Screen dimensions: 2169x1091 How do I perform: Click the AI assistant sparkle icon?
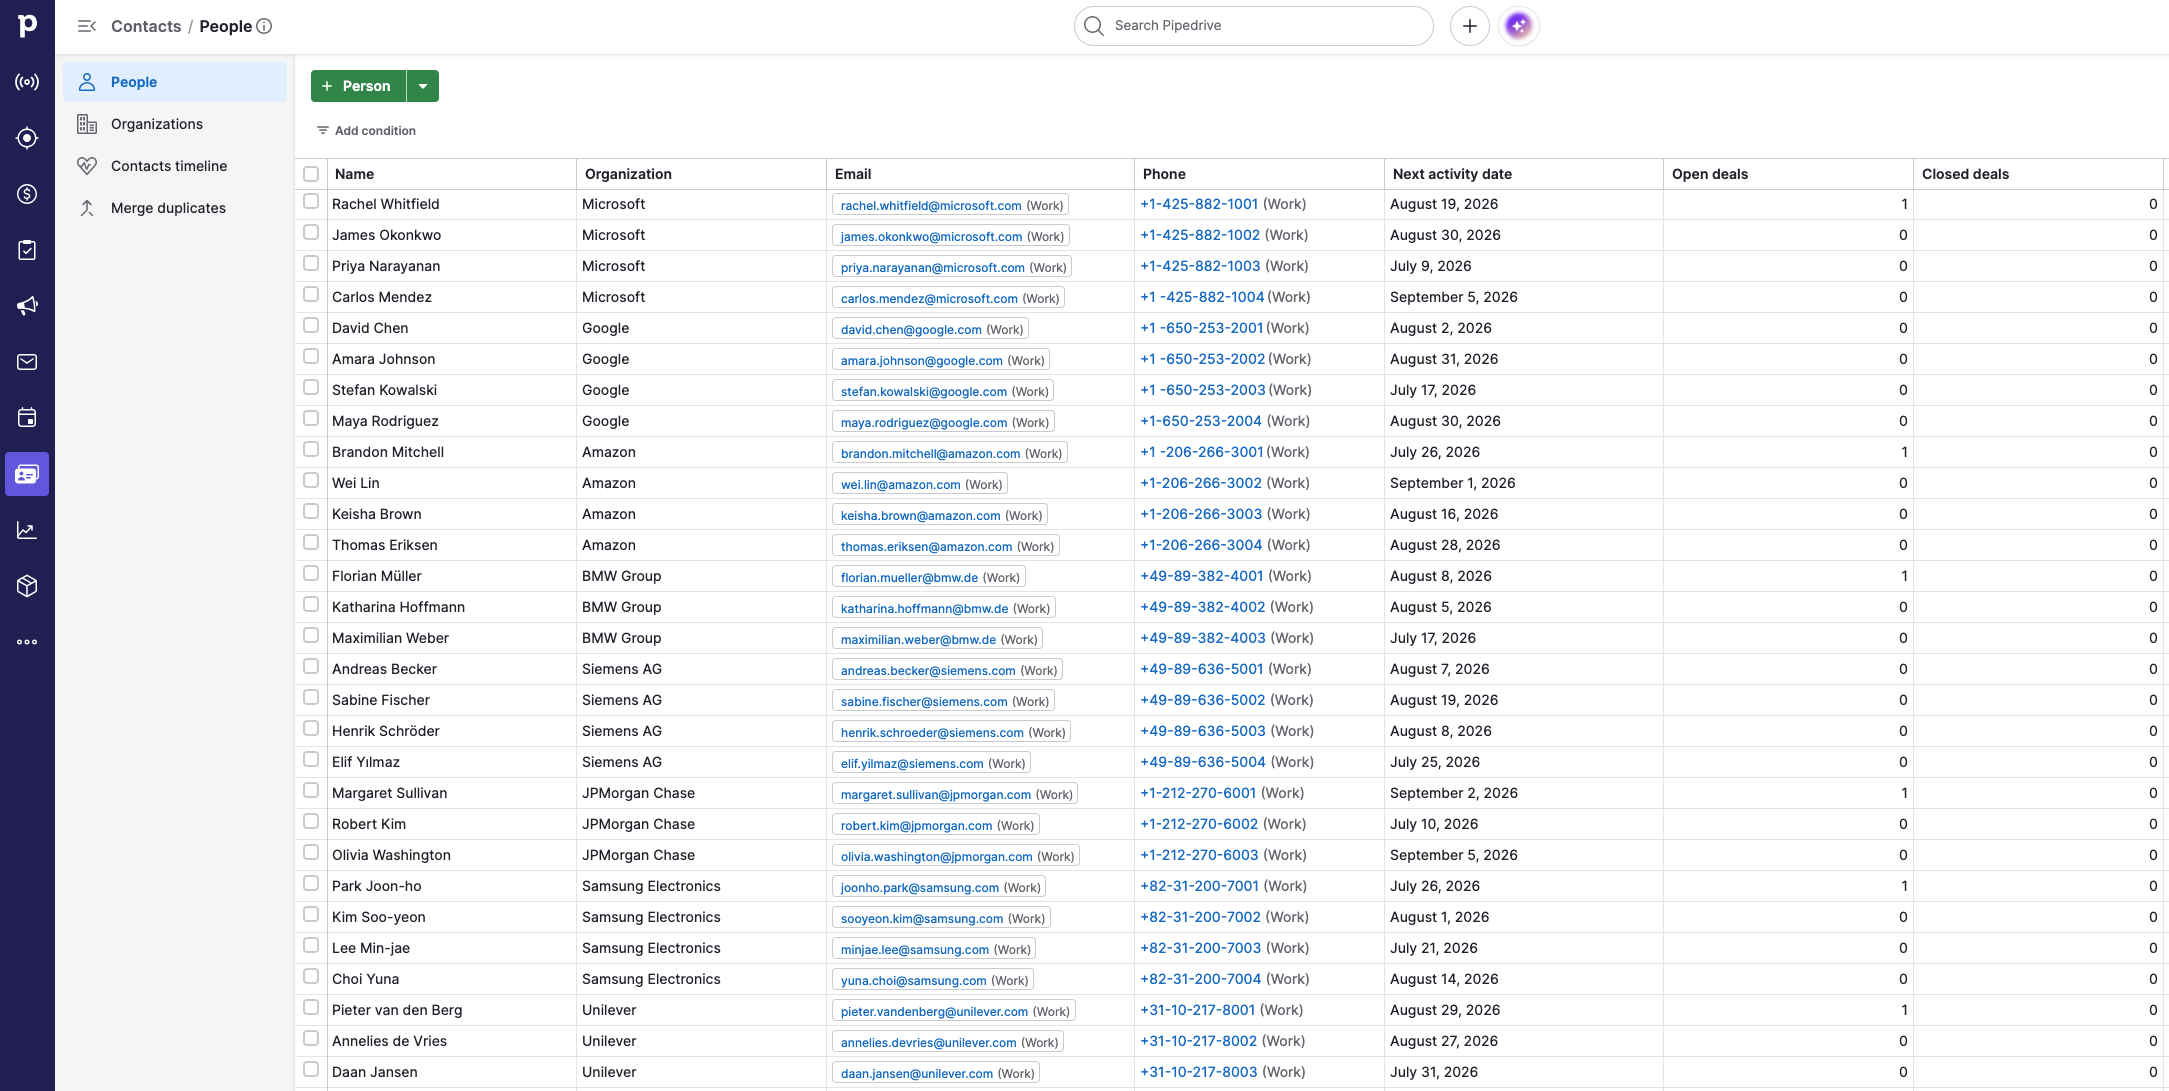pyautogui.click(x=1519, y=26)
